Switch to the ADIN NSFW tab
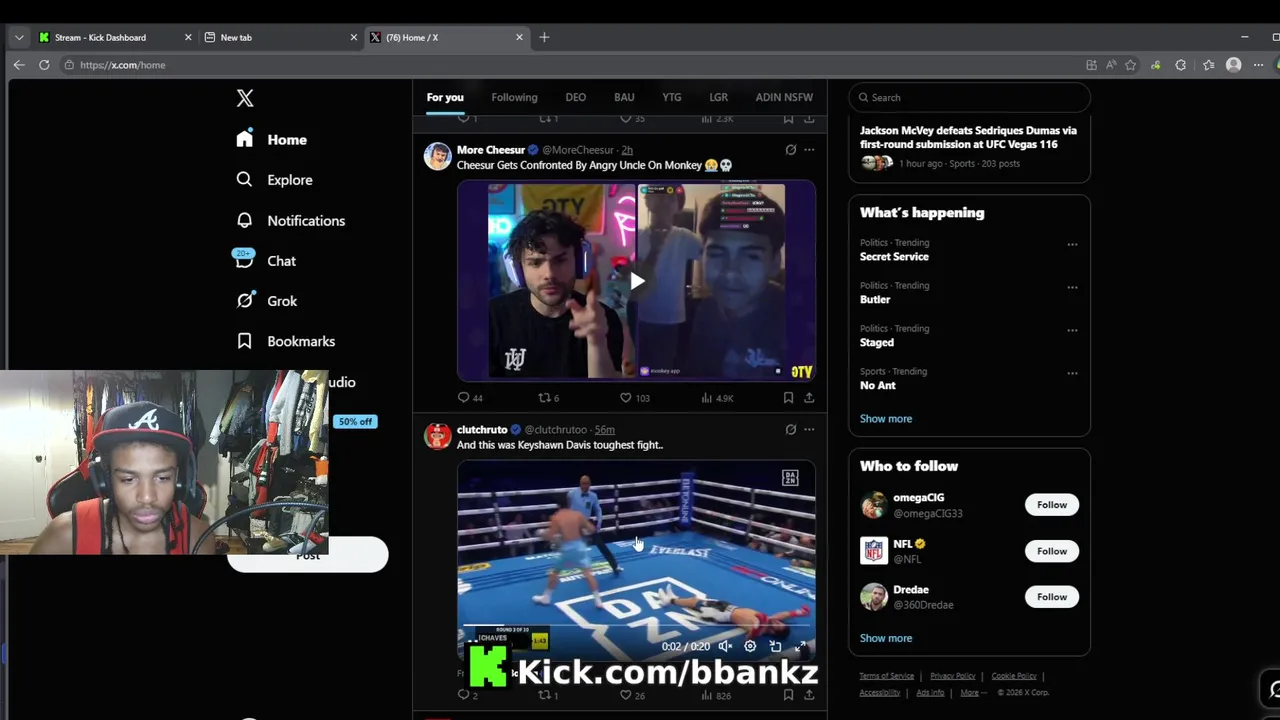1280x720 pixels. [x=784, y=97]
